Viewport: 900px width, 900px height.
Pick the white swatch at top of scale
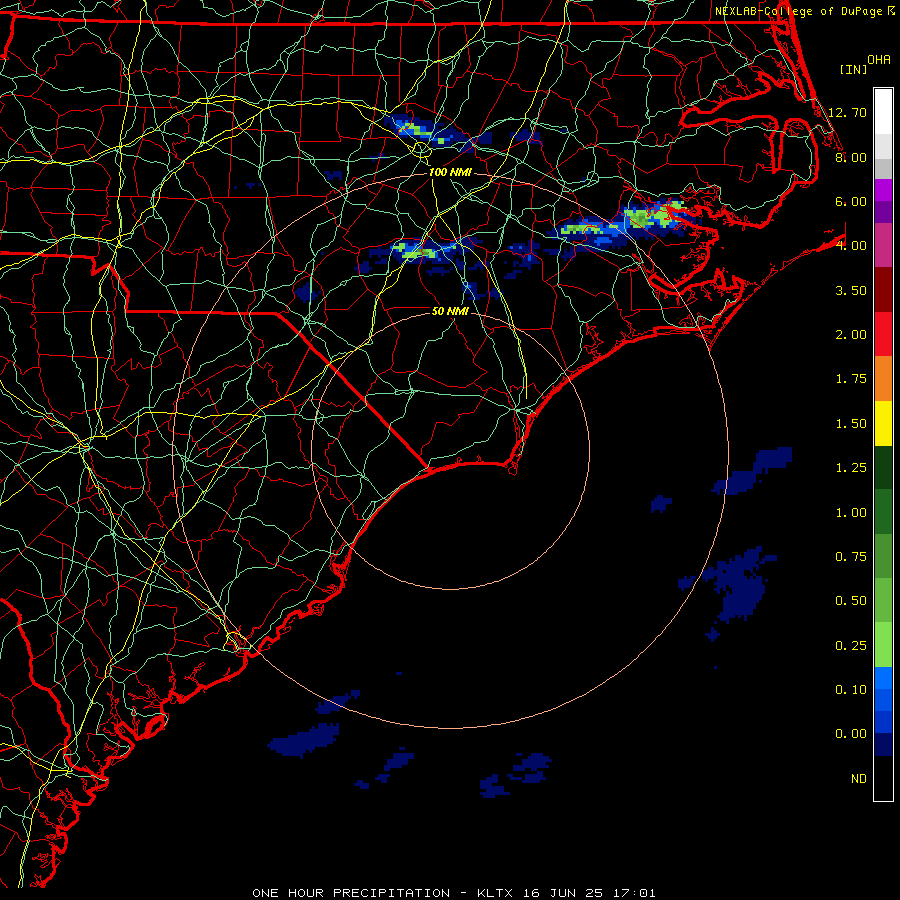click(x=883, y=112)
